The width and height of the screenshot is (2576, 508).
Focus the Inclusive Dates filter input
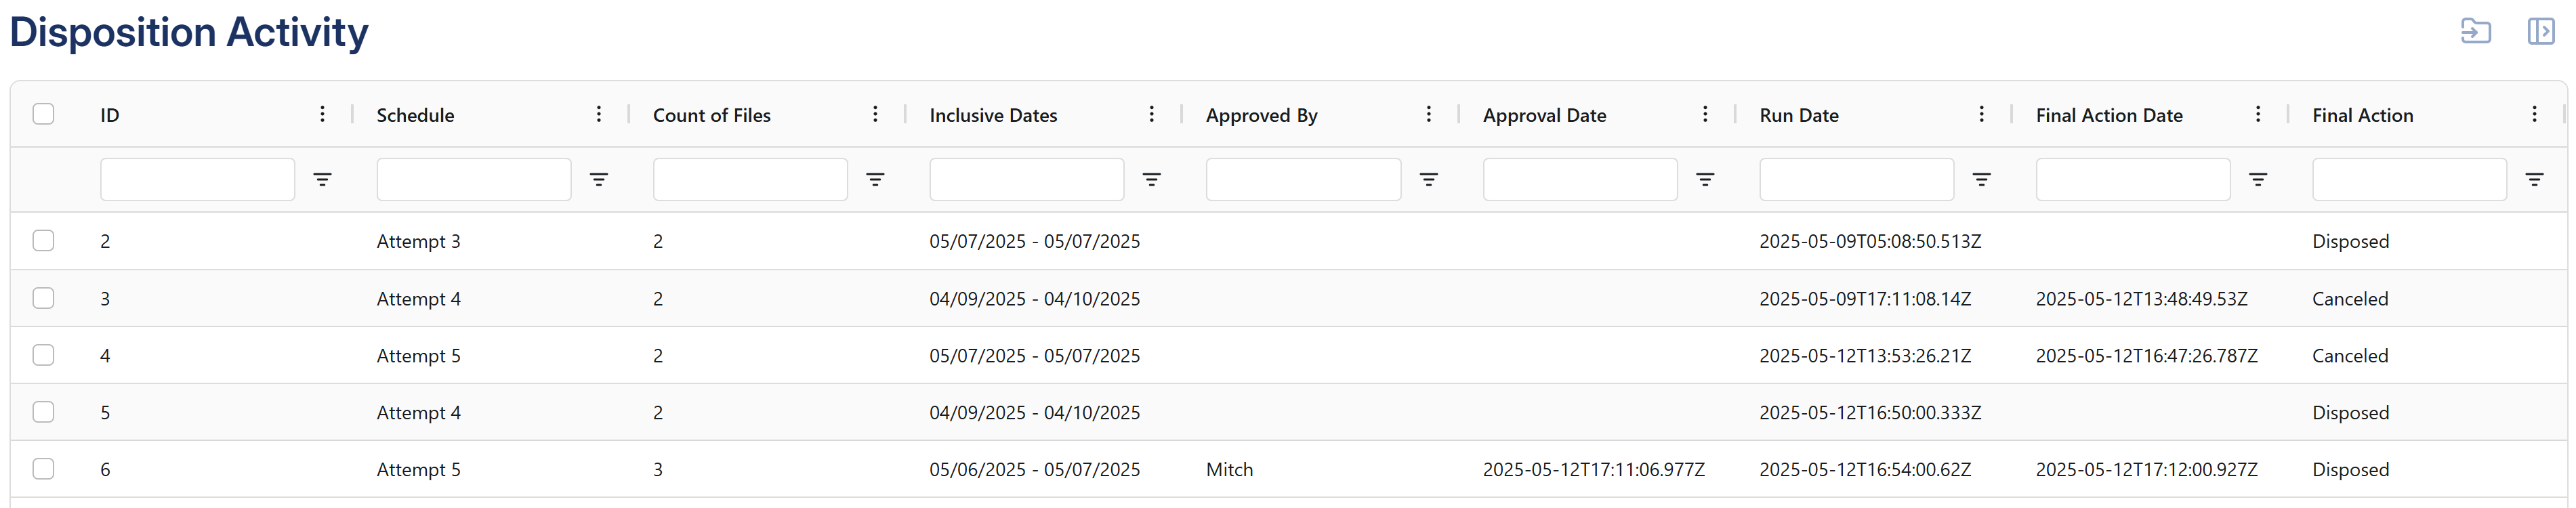coord(1026,180)
